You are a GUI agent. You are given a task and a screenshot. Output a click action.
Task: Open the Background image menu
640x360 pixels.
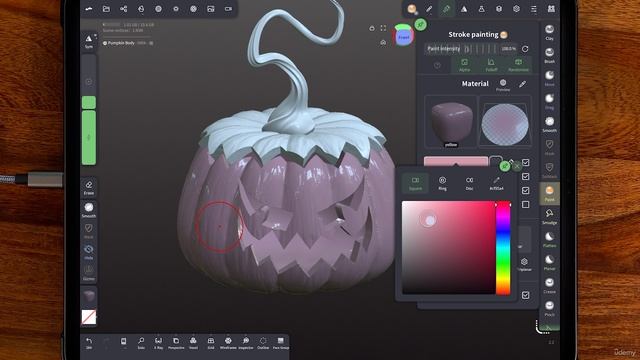[211, 9]
